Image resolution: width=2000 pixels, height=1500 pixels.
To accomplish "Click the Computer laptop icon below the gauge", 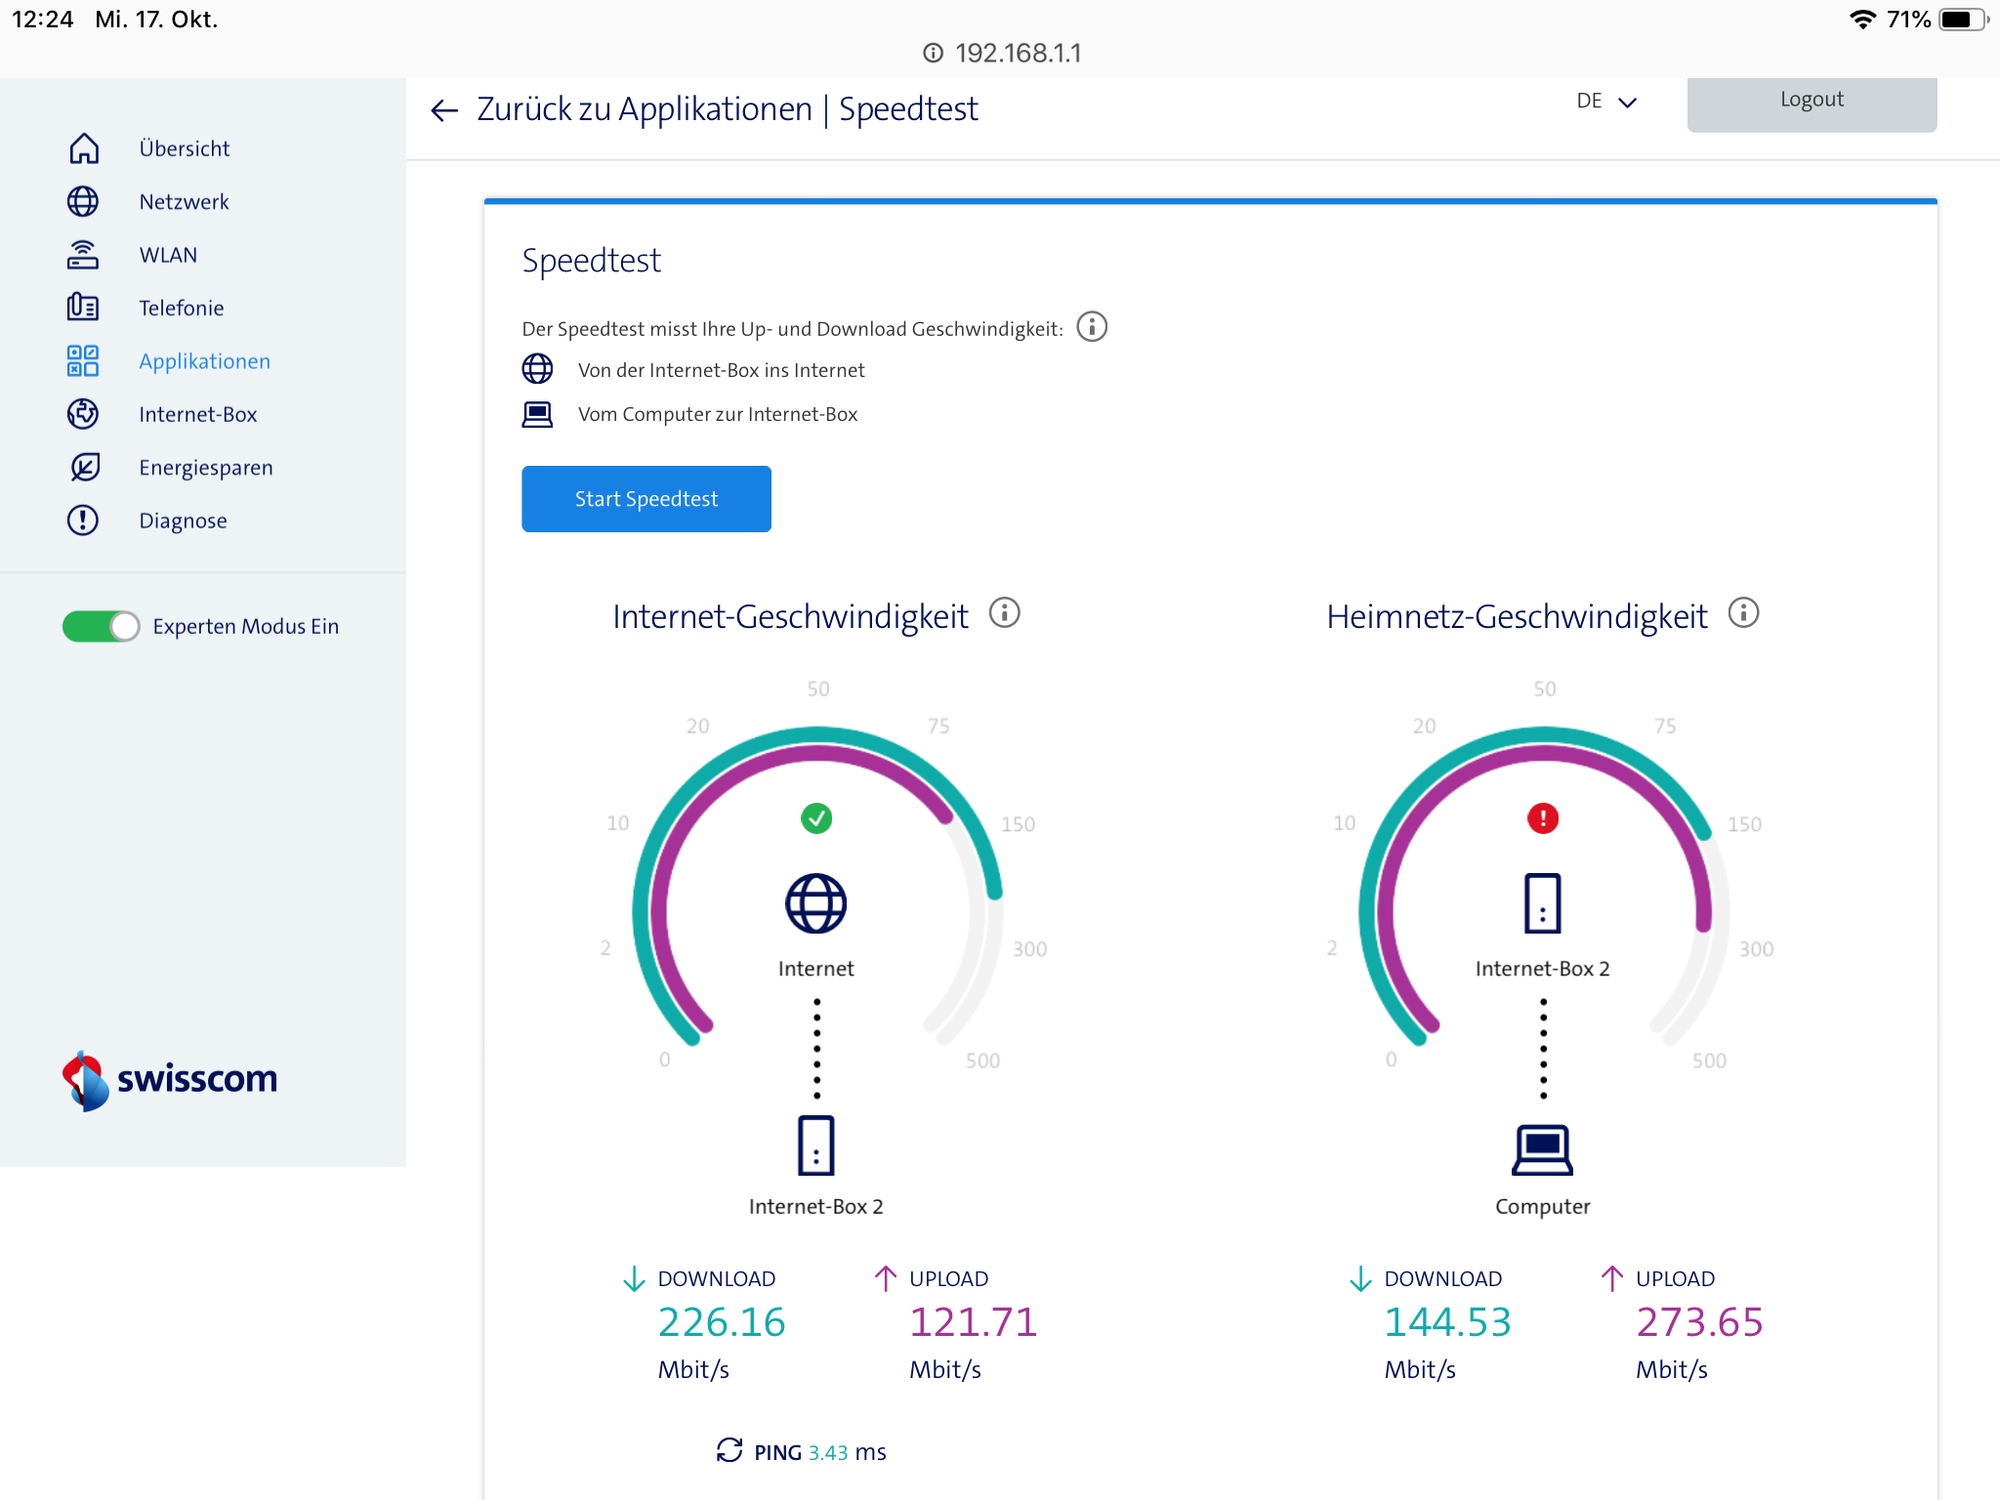I will (x=1542, y=1150).
